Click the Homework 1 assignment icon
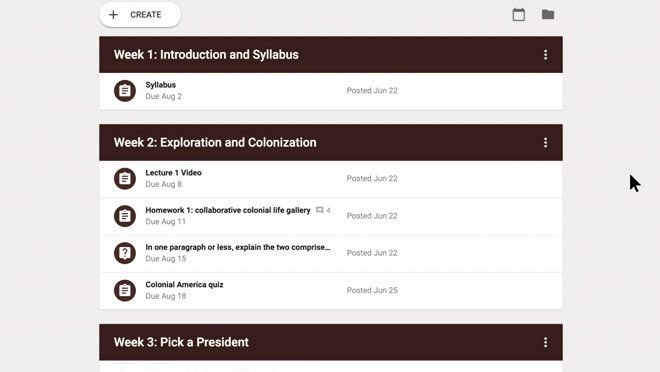Viewport: 660px width, 372px height. 125,216
